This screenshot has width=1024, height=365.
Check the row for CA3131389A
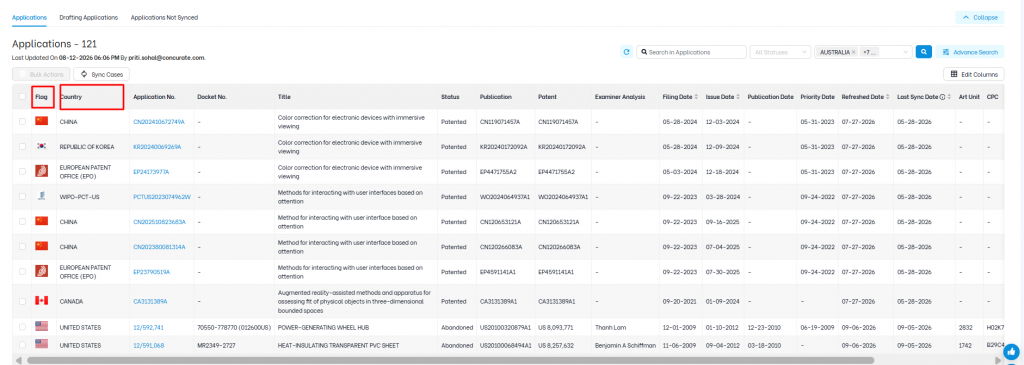pos(23,301)
